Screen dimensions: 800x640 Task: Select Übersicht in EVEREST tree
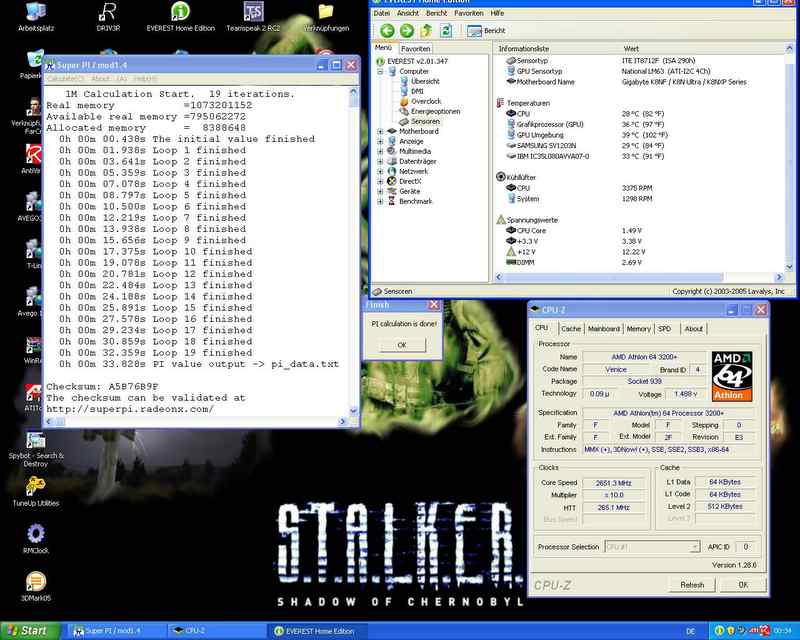point(425,81)
